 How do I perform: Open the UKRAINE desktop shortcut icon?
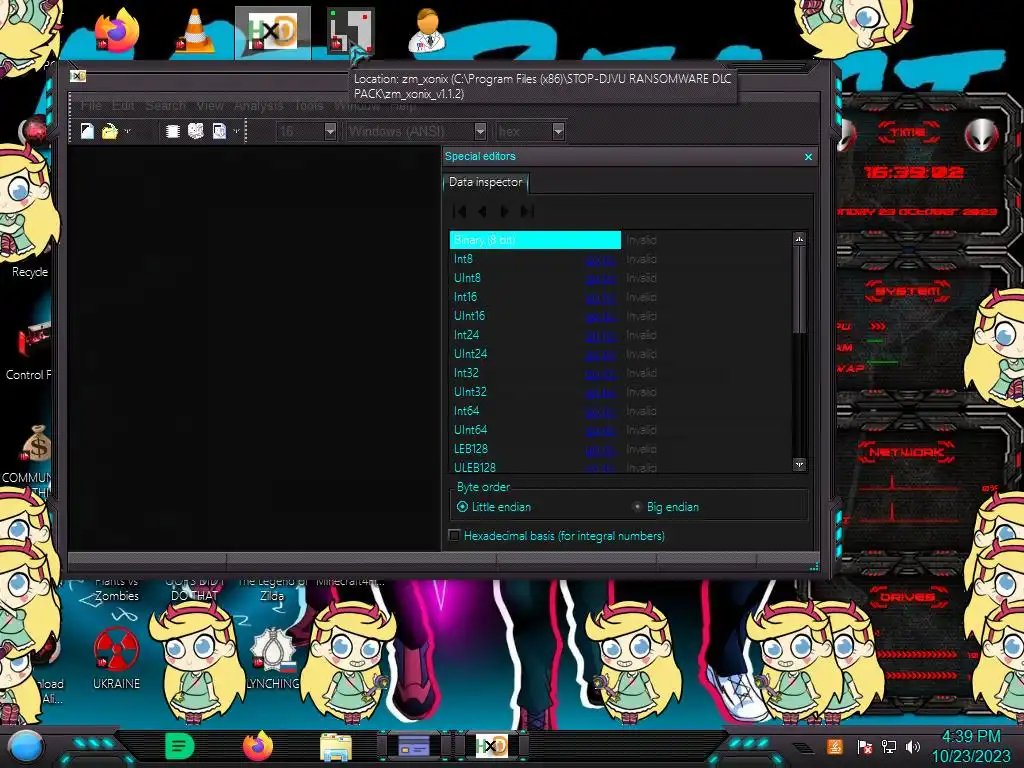pyautogui.click(x=116, y=658)
